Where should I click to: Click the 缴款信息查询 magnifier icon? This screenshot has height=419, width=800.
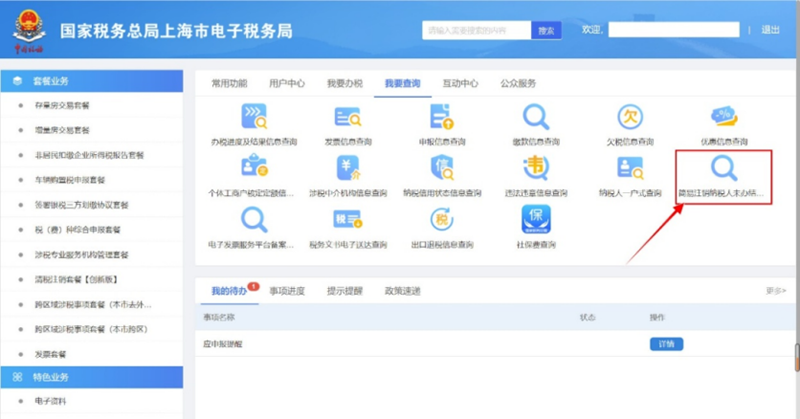point(536,119)
